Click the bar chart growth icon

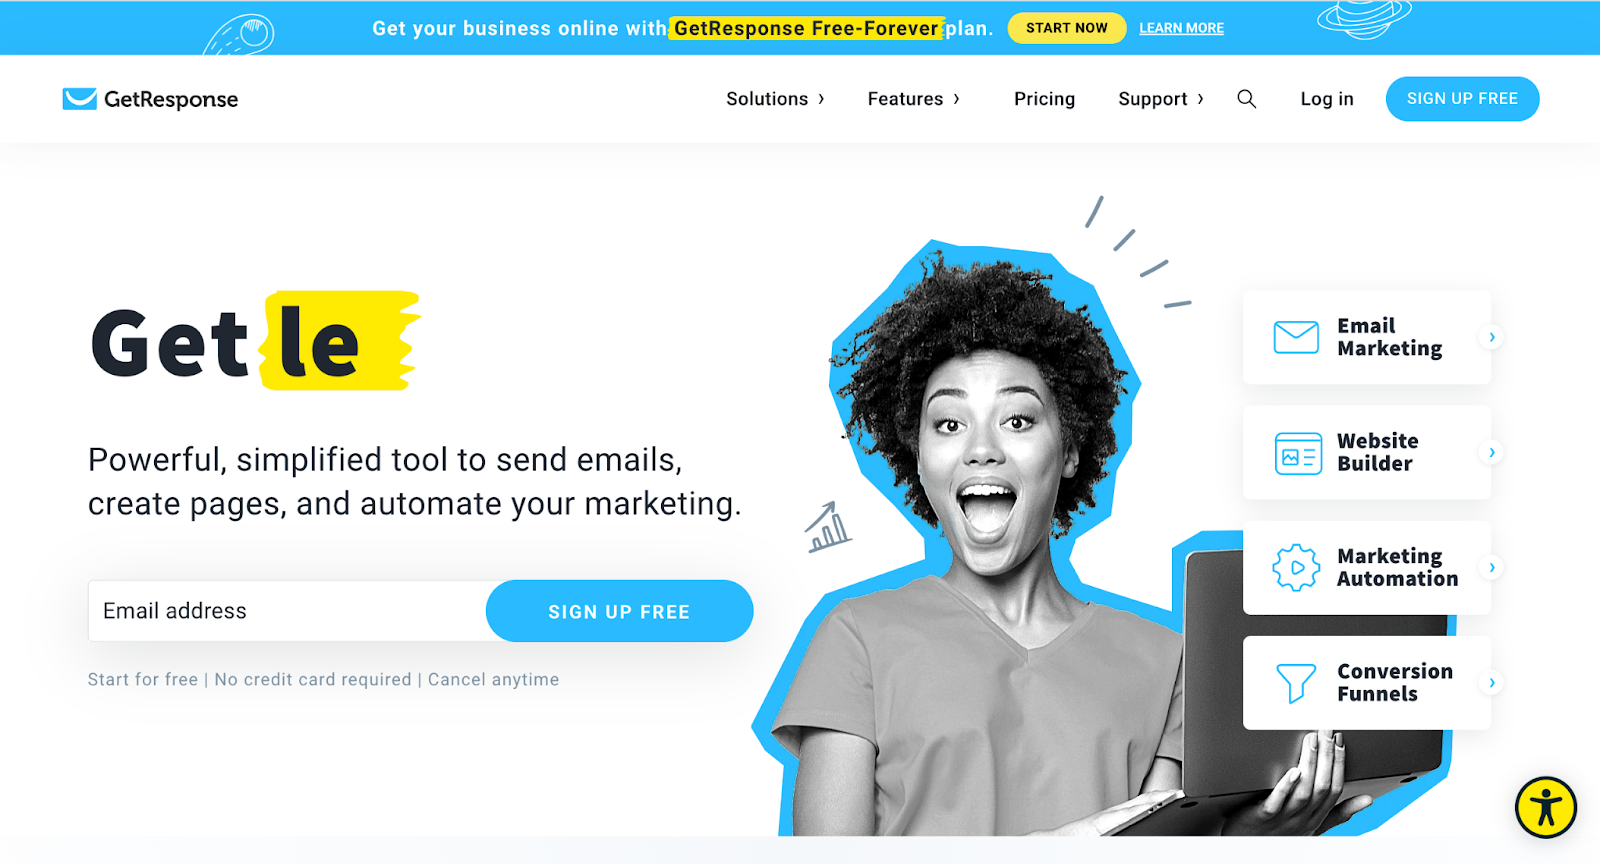(x=828, y=527)
